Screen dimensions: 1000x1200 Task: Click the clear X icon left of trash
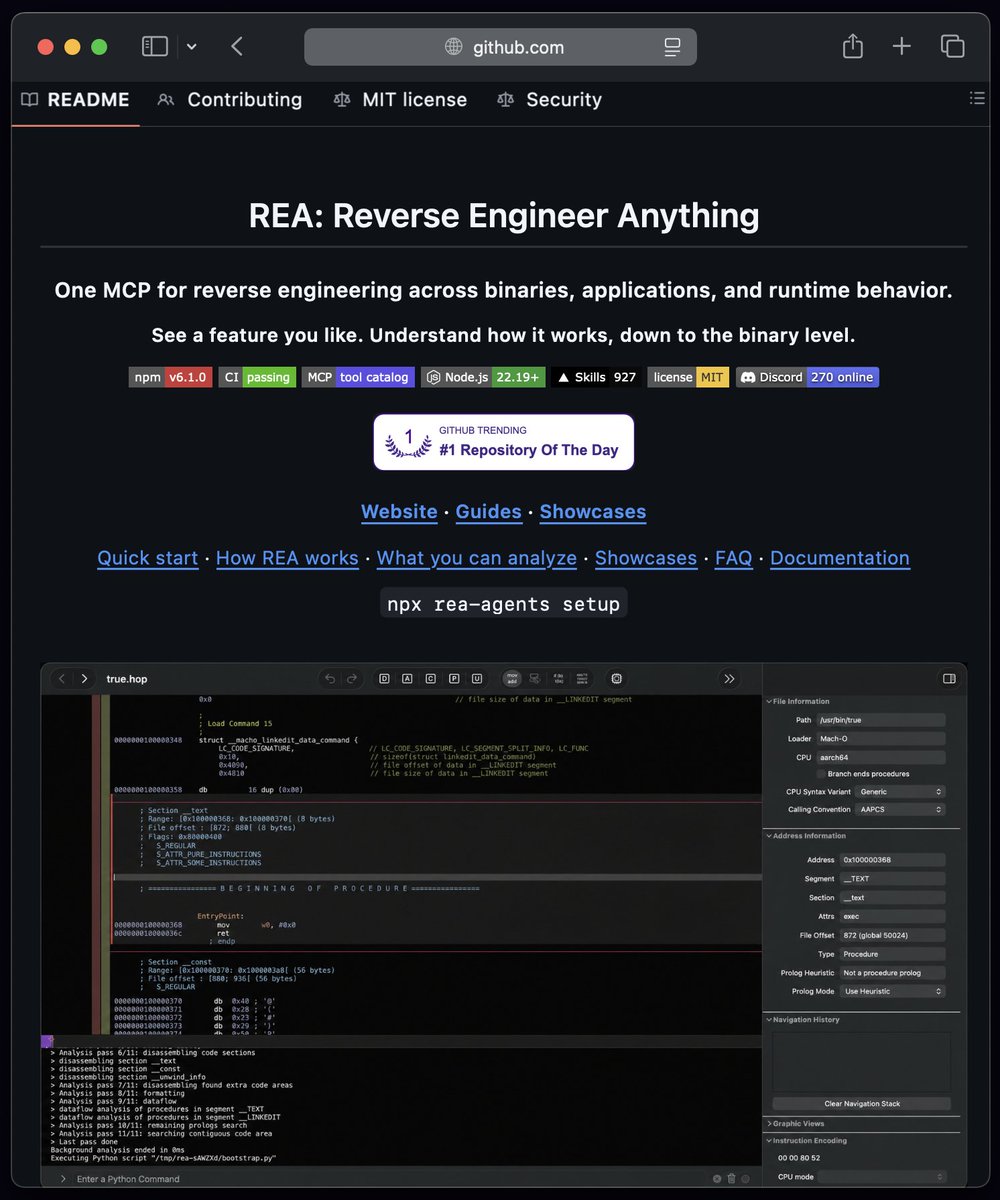tap(717, 1178)
